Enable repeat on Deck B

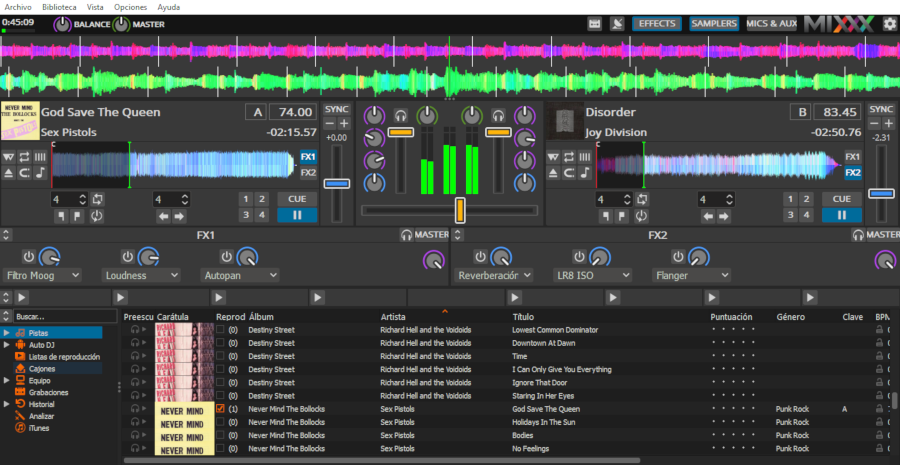[569, 157]
